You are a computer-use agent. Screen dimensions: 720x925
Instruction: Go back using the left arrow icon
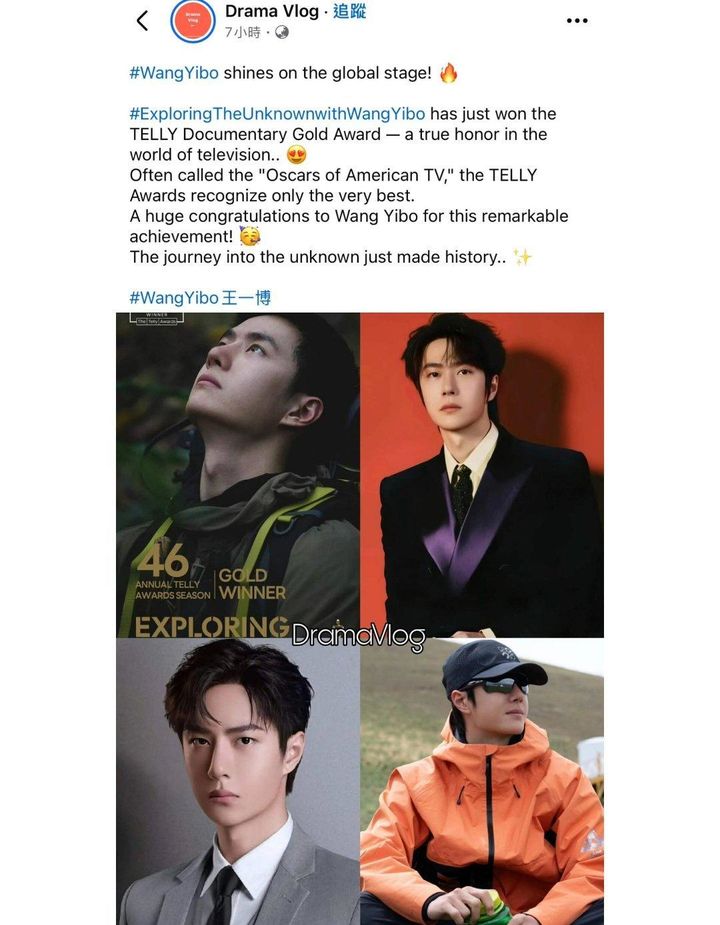click(142, 21)
